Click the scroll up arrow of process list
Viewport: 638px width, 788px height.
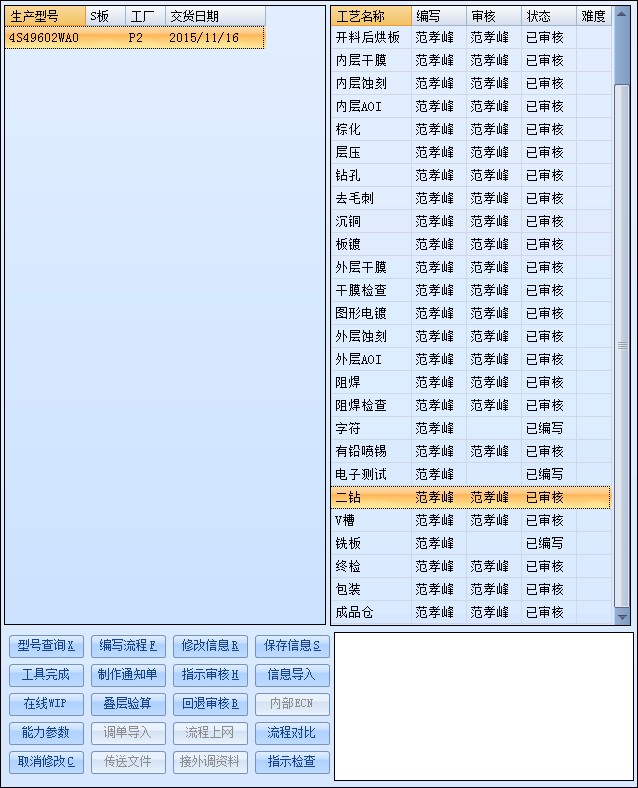click(x=622, y=15)
